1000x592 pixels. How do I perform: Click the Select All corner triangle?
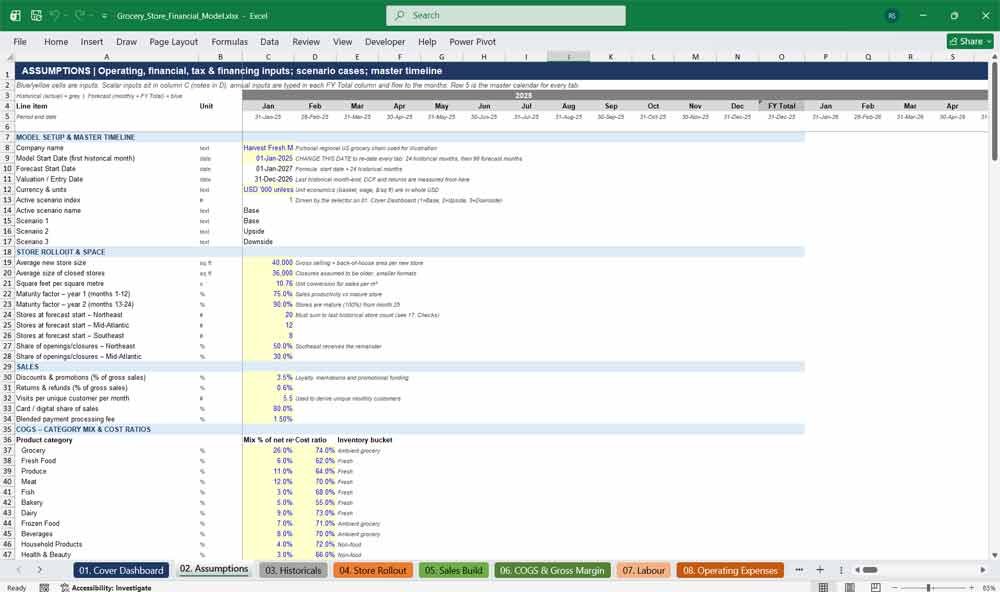(8, 57)
